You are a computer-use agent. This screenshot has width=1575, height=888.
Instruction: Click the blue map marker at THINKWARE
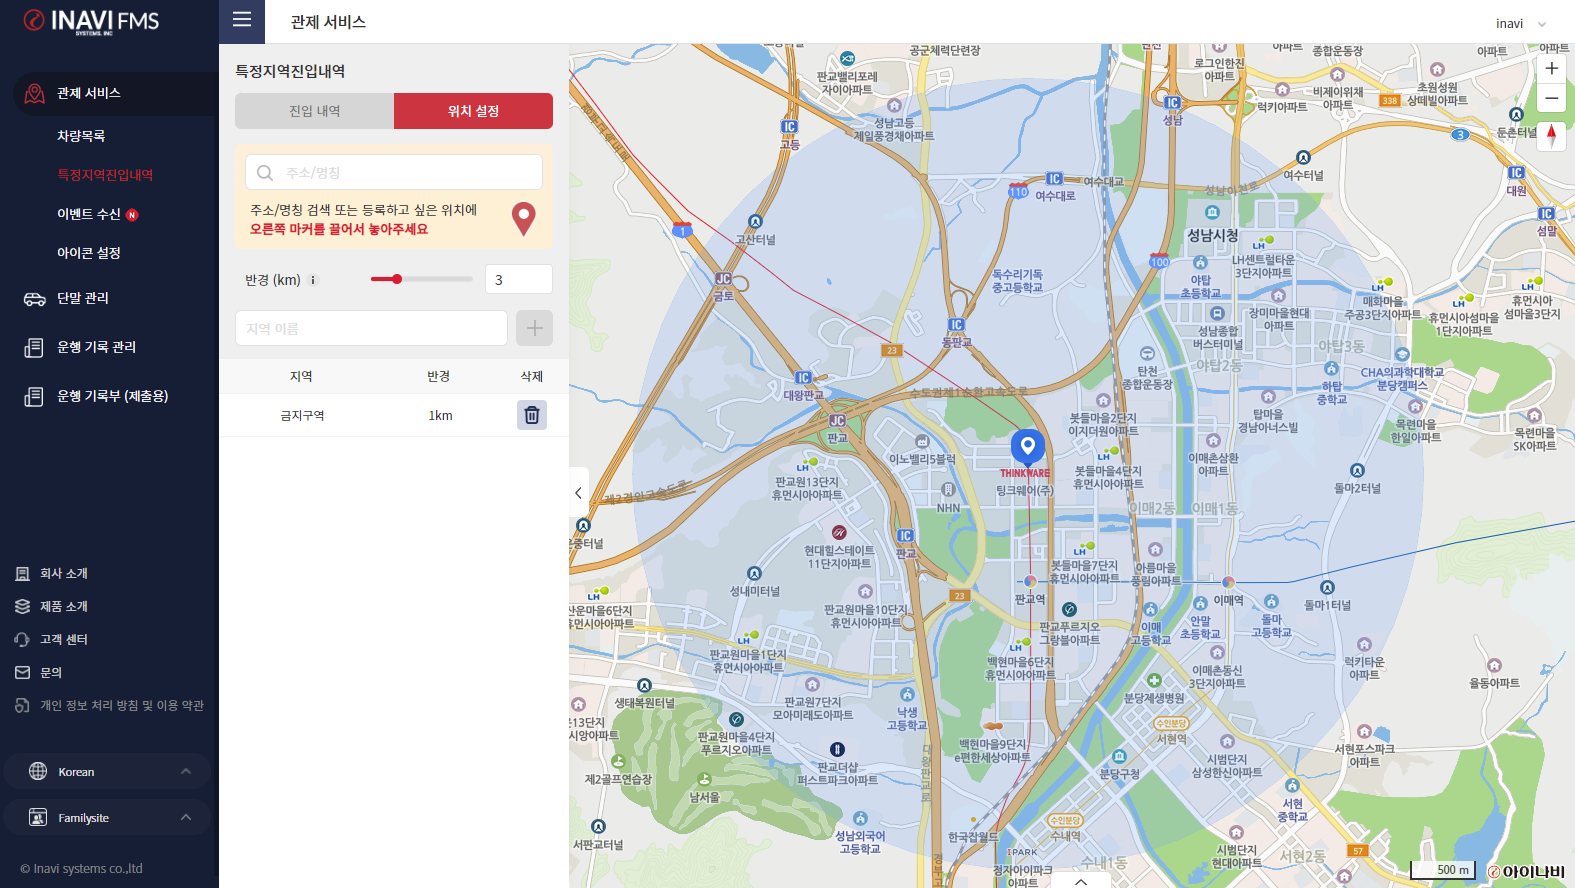click(1027, 446)
